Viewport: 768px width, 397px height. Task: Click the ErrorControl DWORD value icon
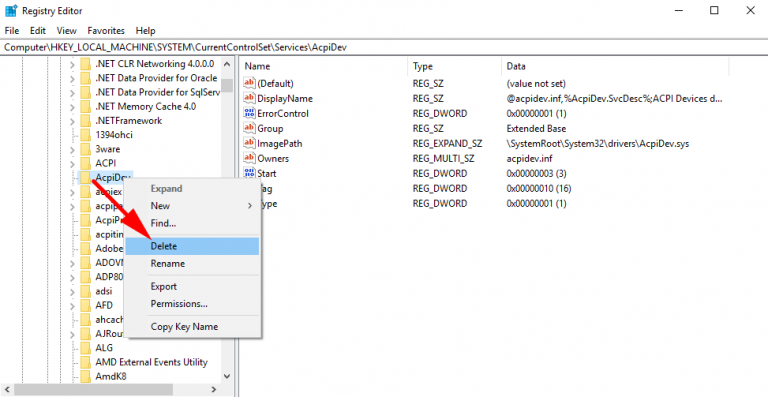click(249, 114)
